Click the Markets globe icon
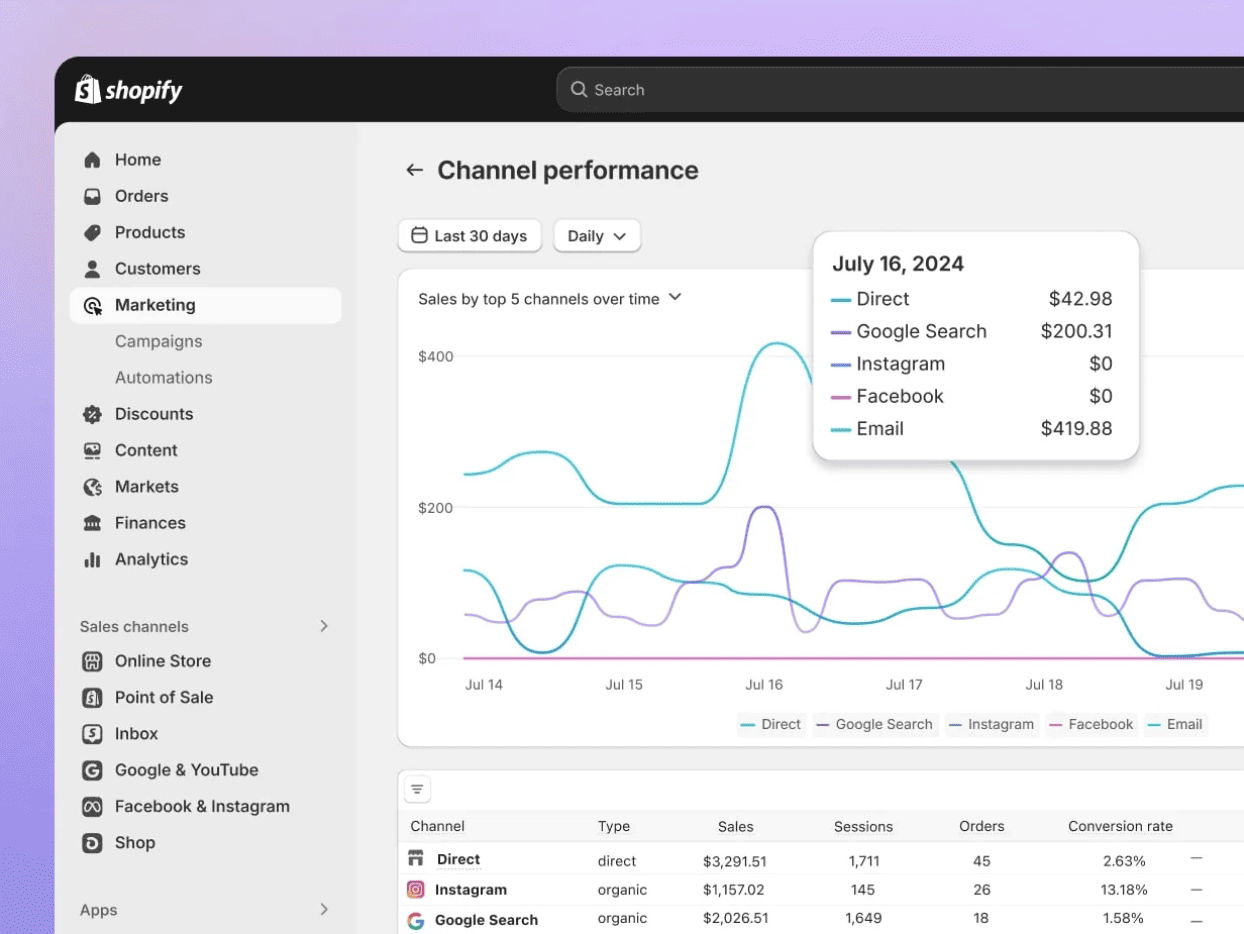 tap(93, 487)
